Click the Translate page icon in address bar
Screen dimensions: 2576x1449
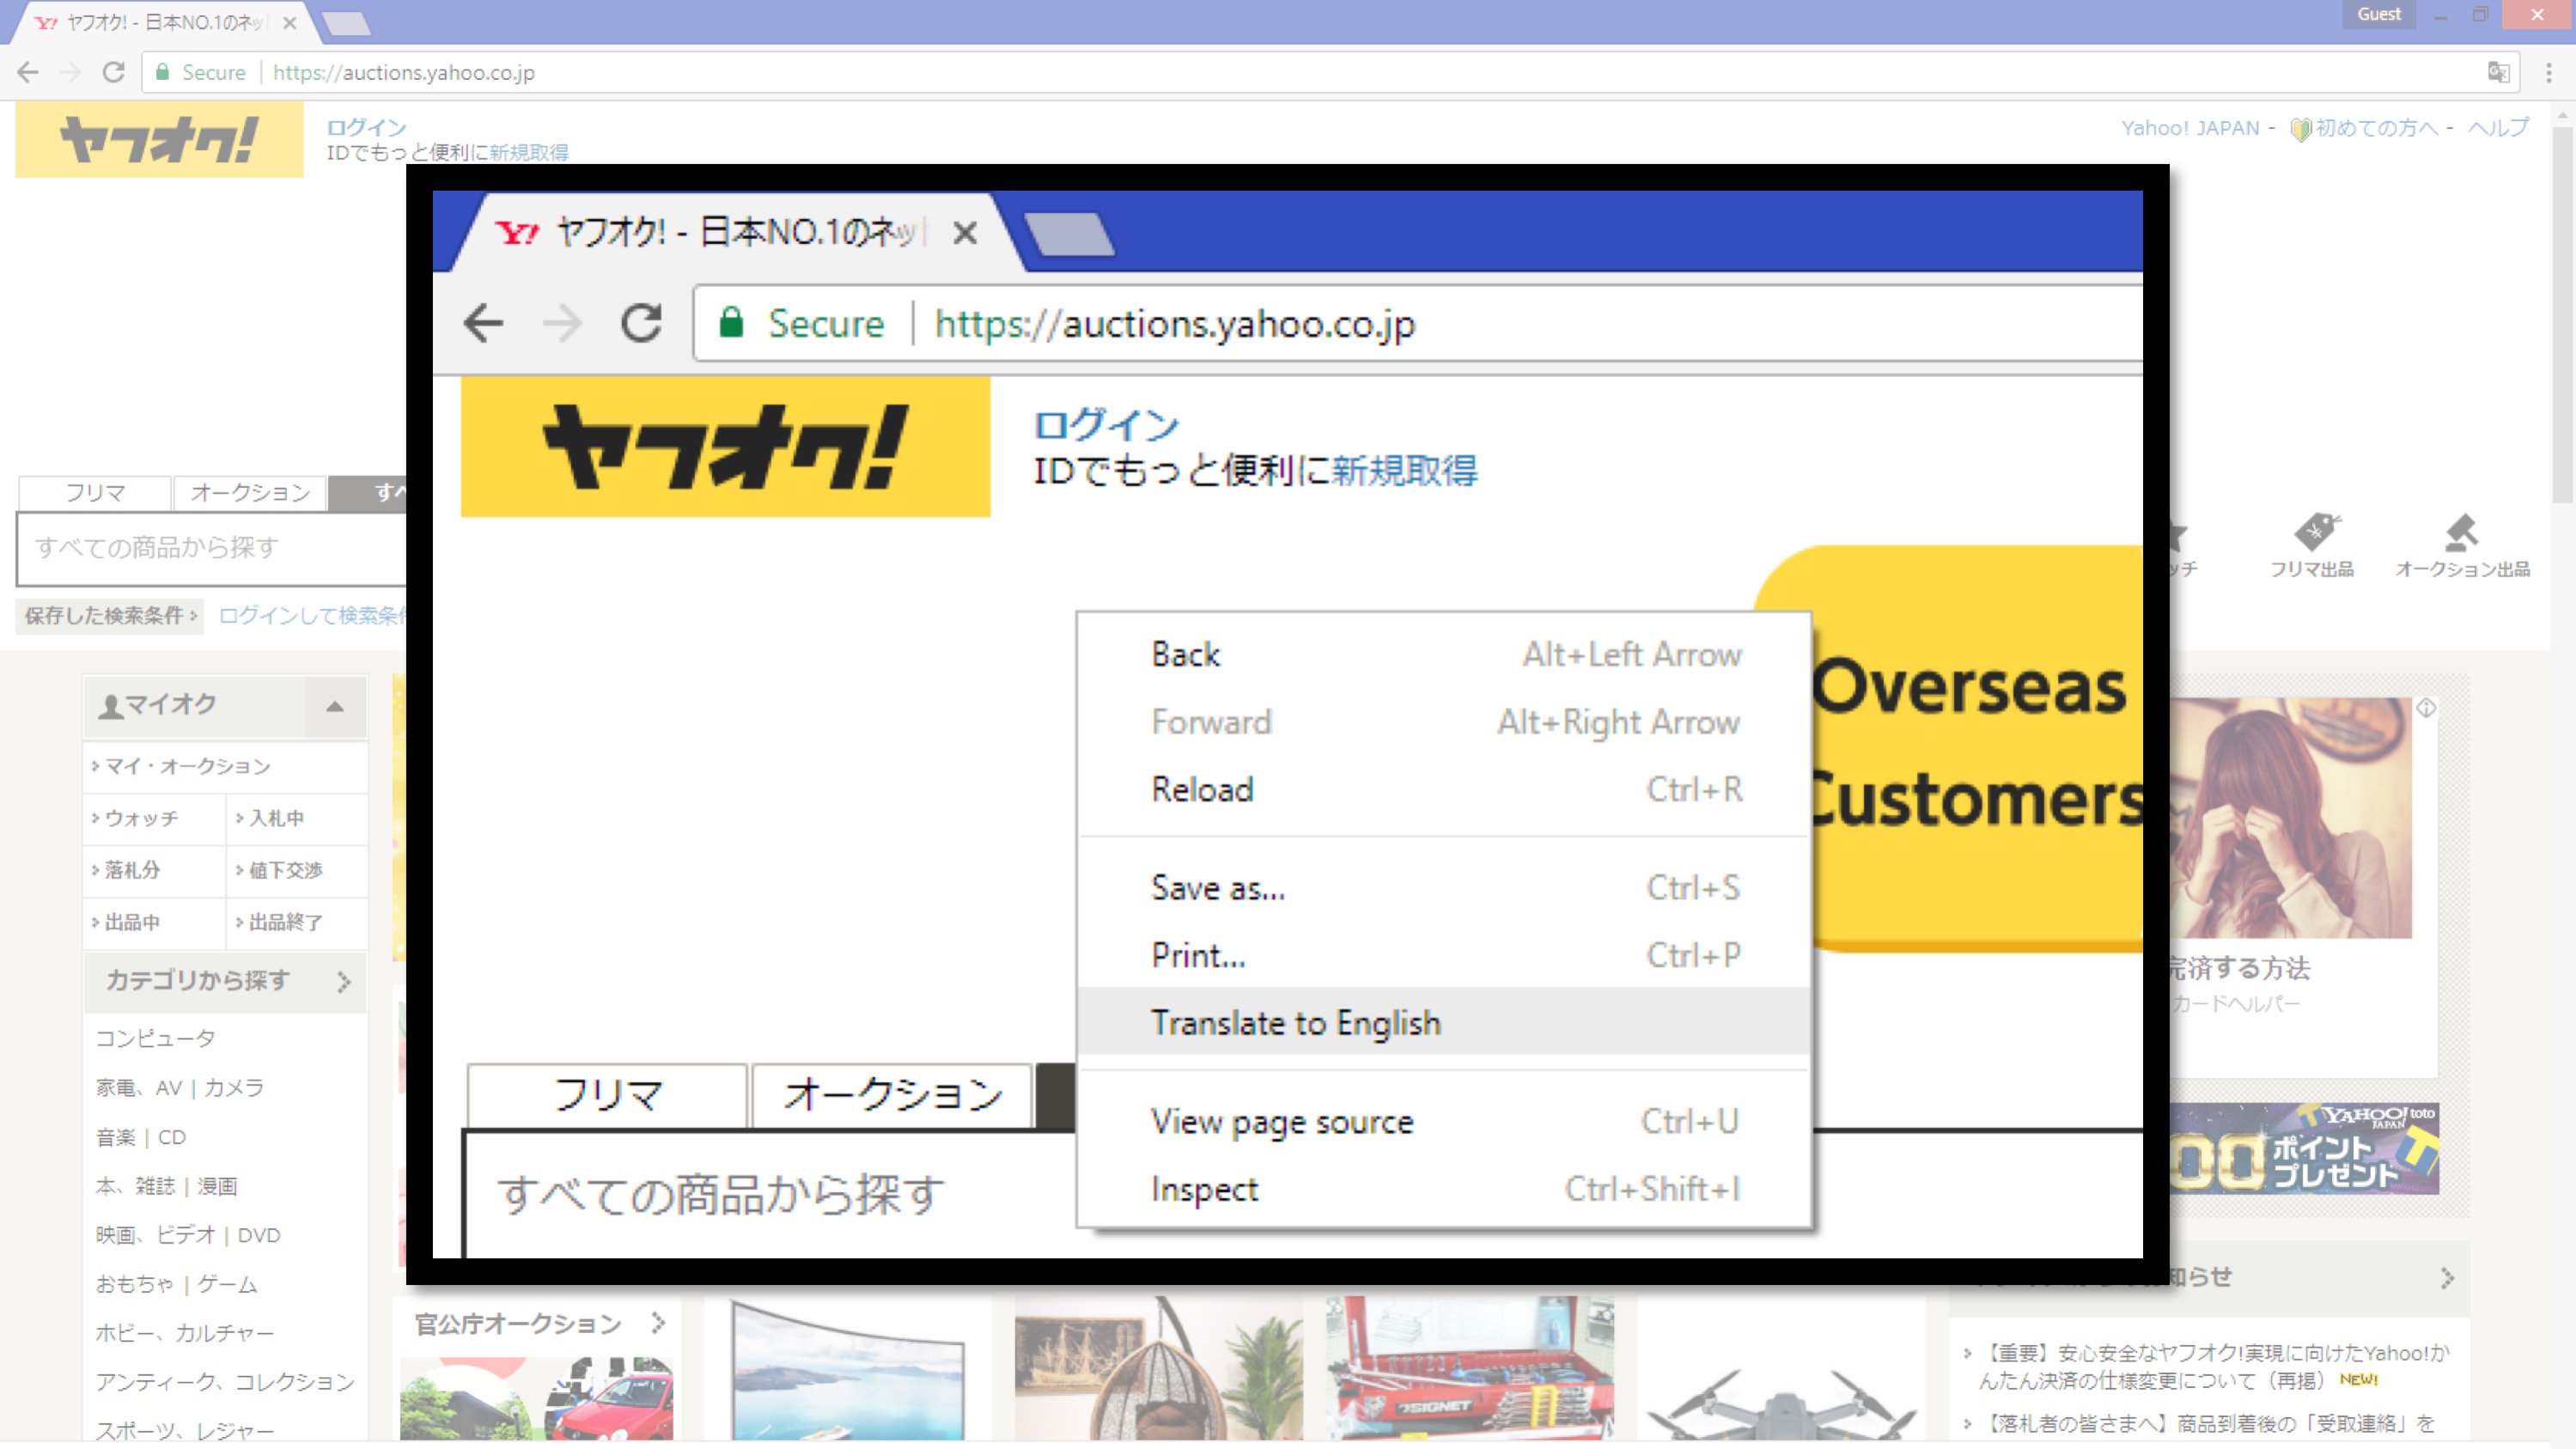point(2498,72)
